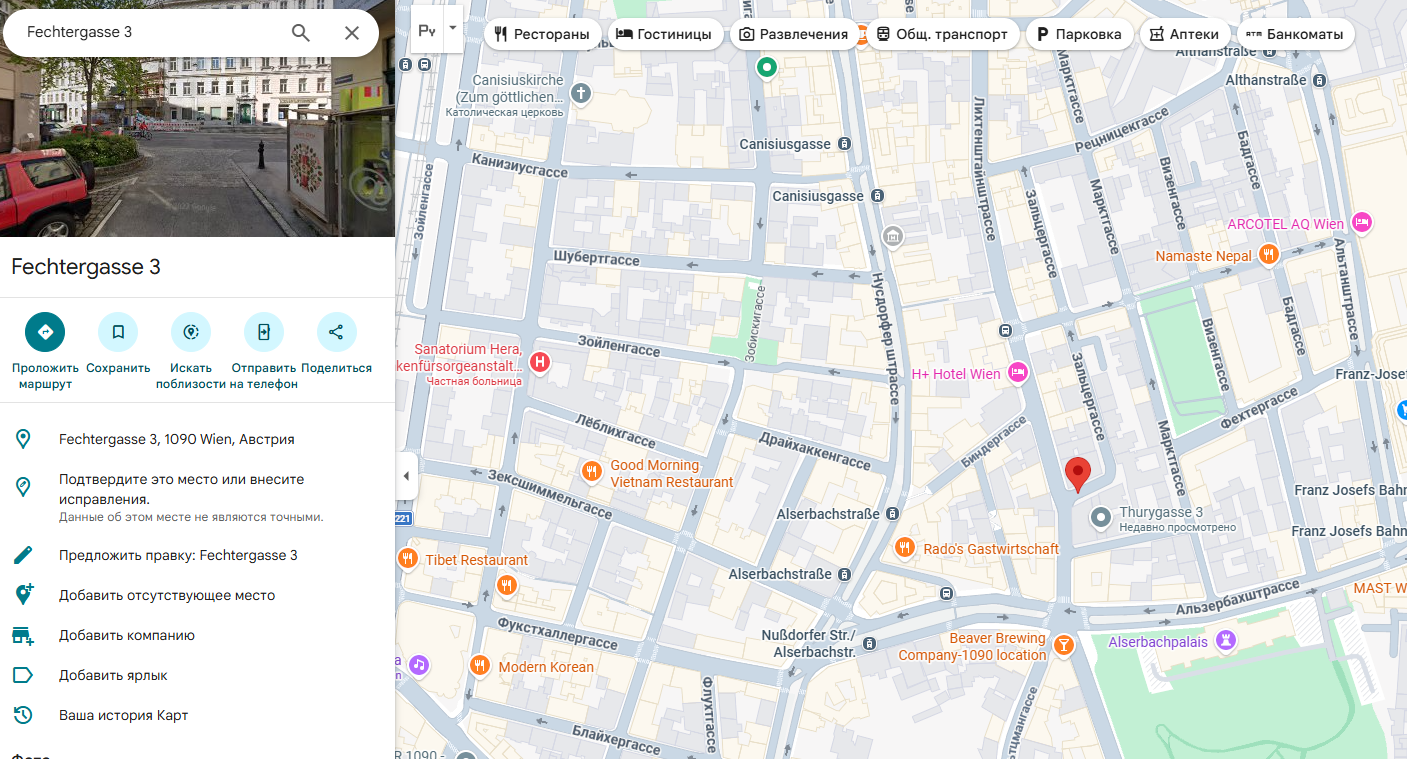
Task: Click the search magnifier icon
Action: (301, 33)
